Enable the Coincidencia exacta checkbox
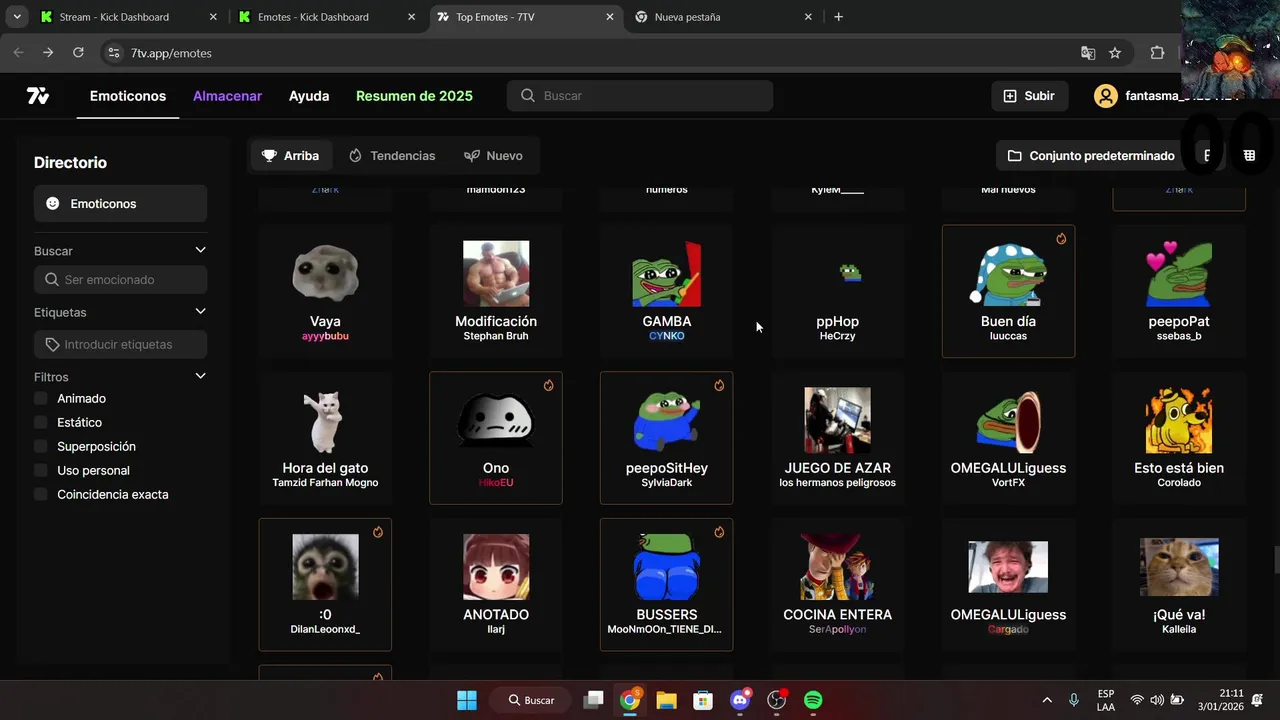The width and height of the screenshot is (1280, 720). pyautogui.click(x=41, y=494)
